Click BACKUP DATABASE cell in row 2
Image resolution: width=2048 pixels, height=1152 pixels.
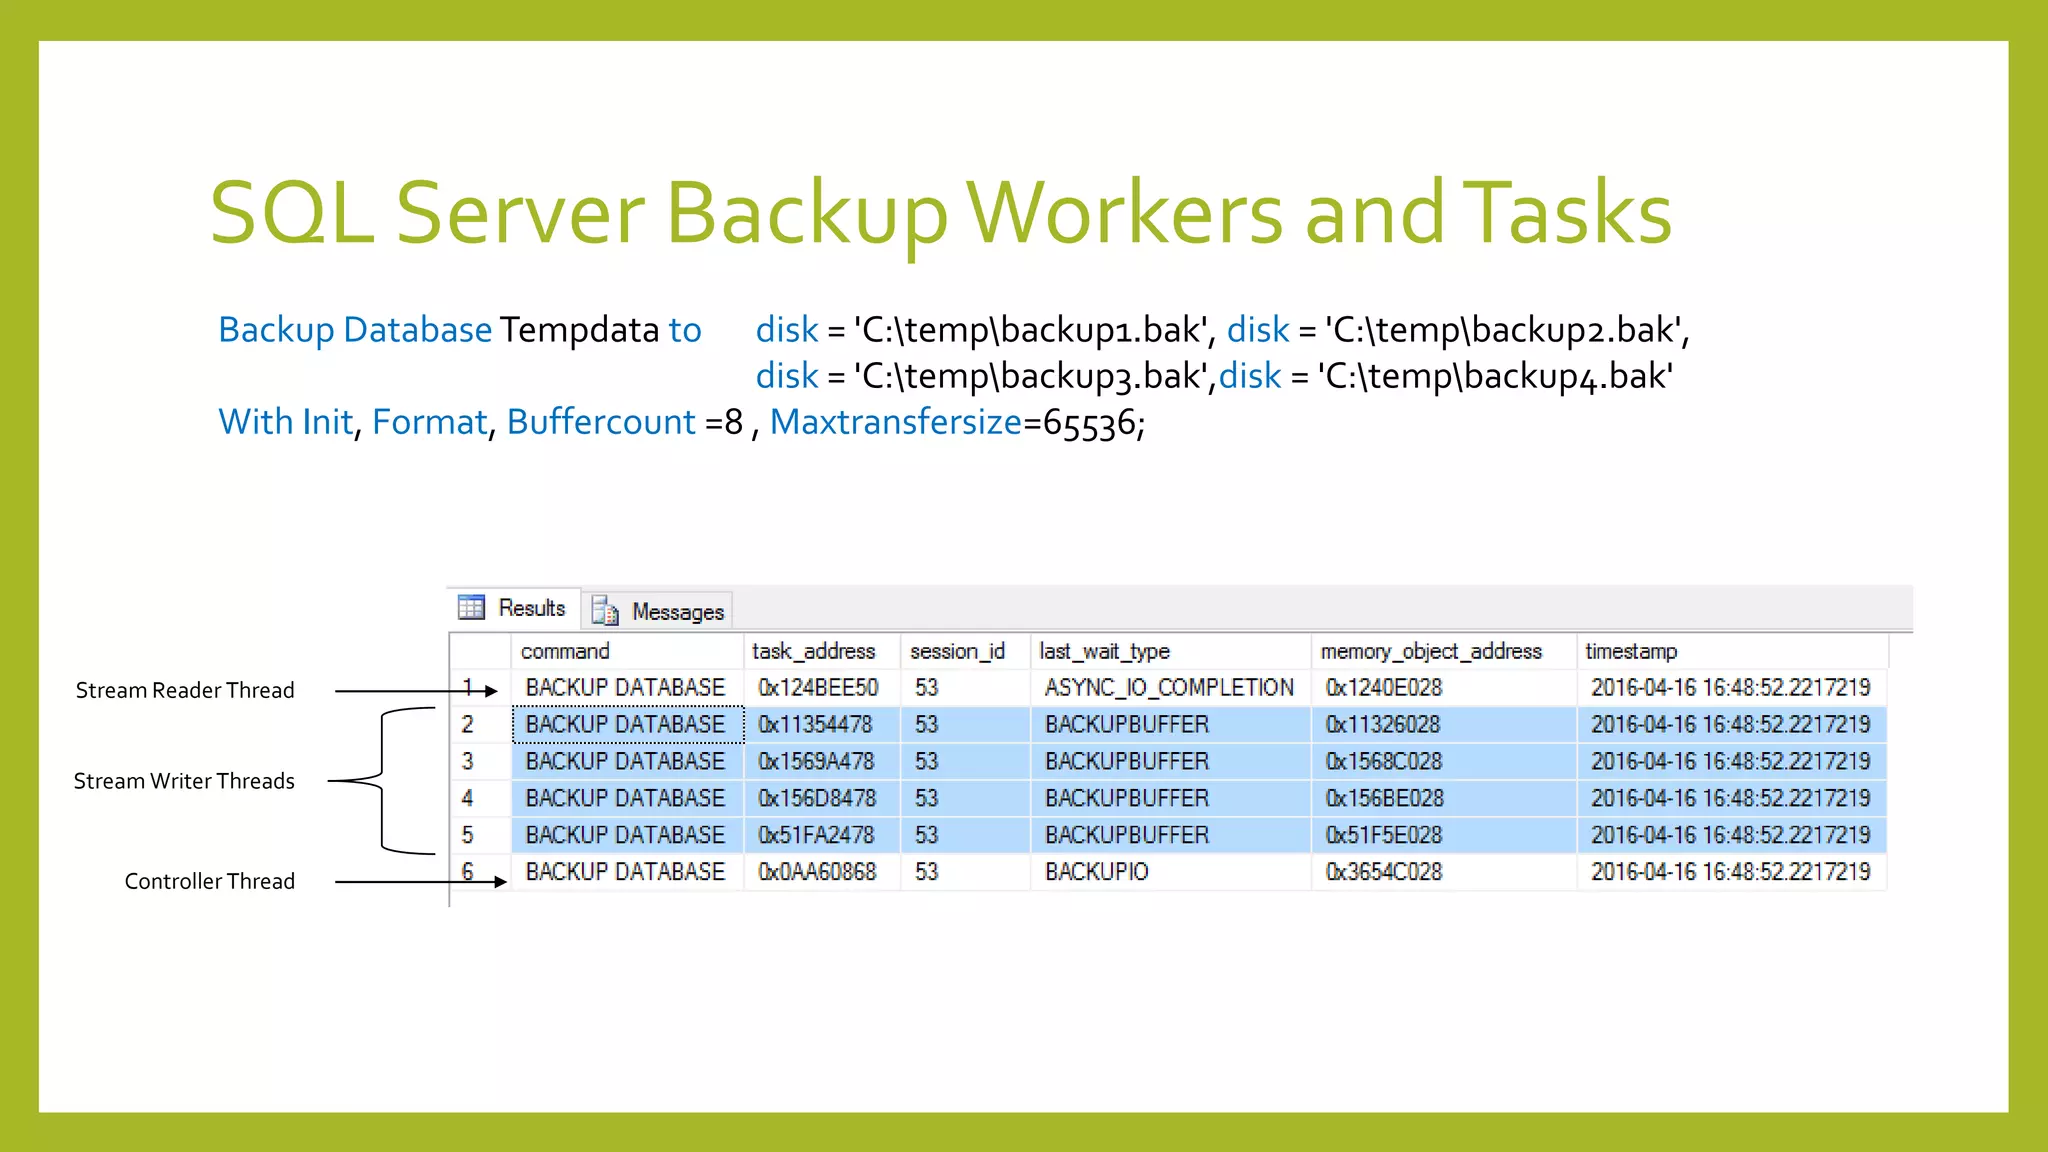626,724
